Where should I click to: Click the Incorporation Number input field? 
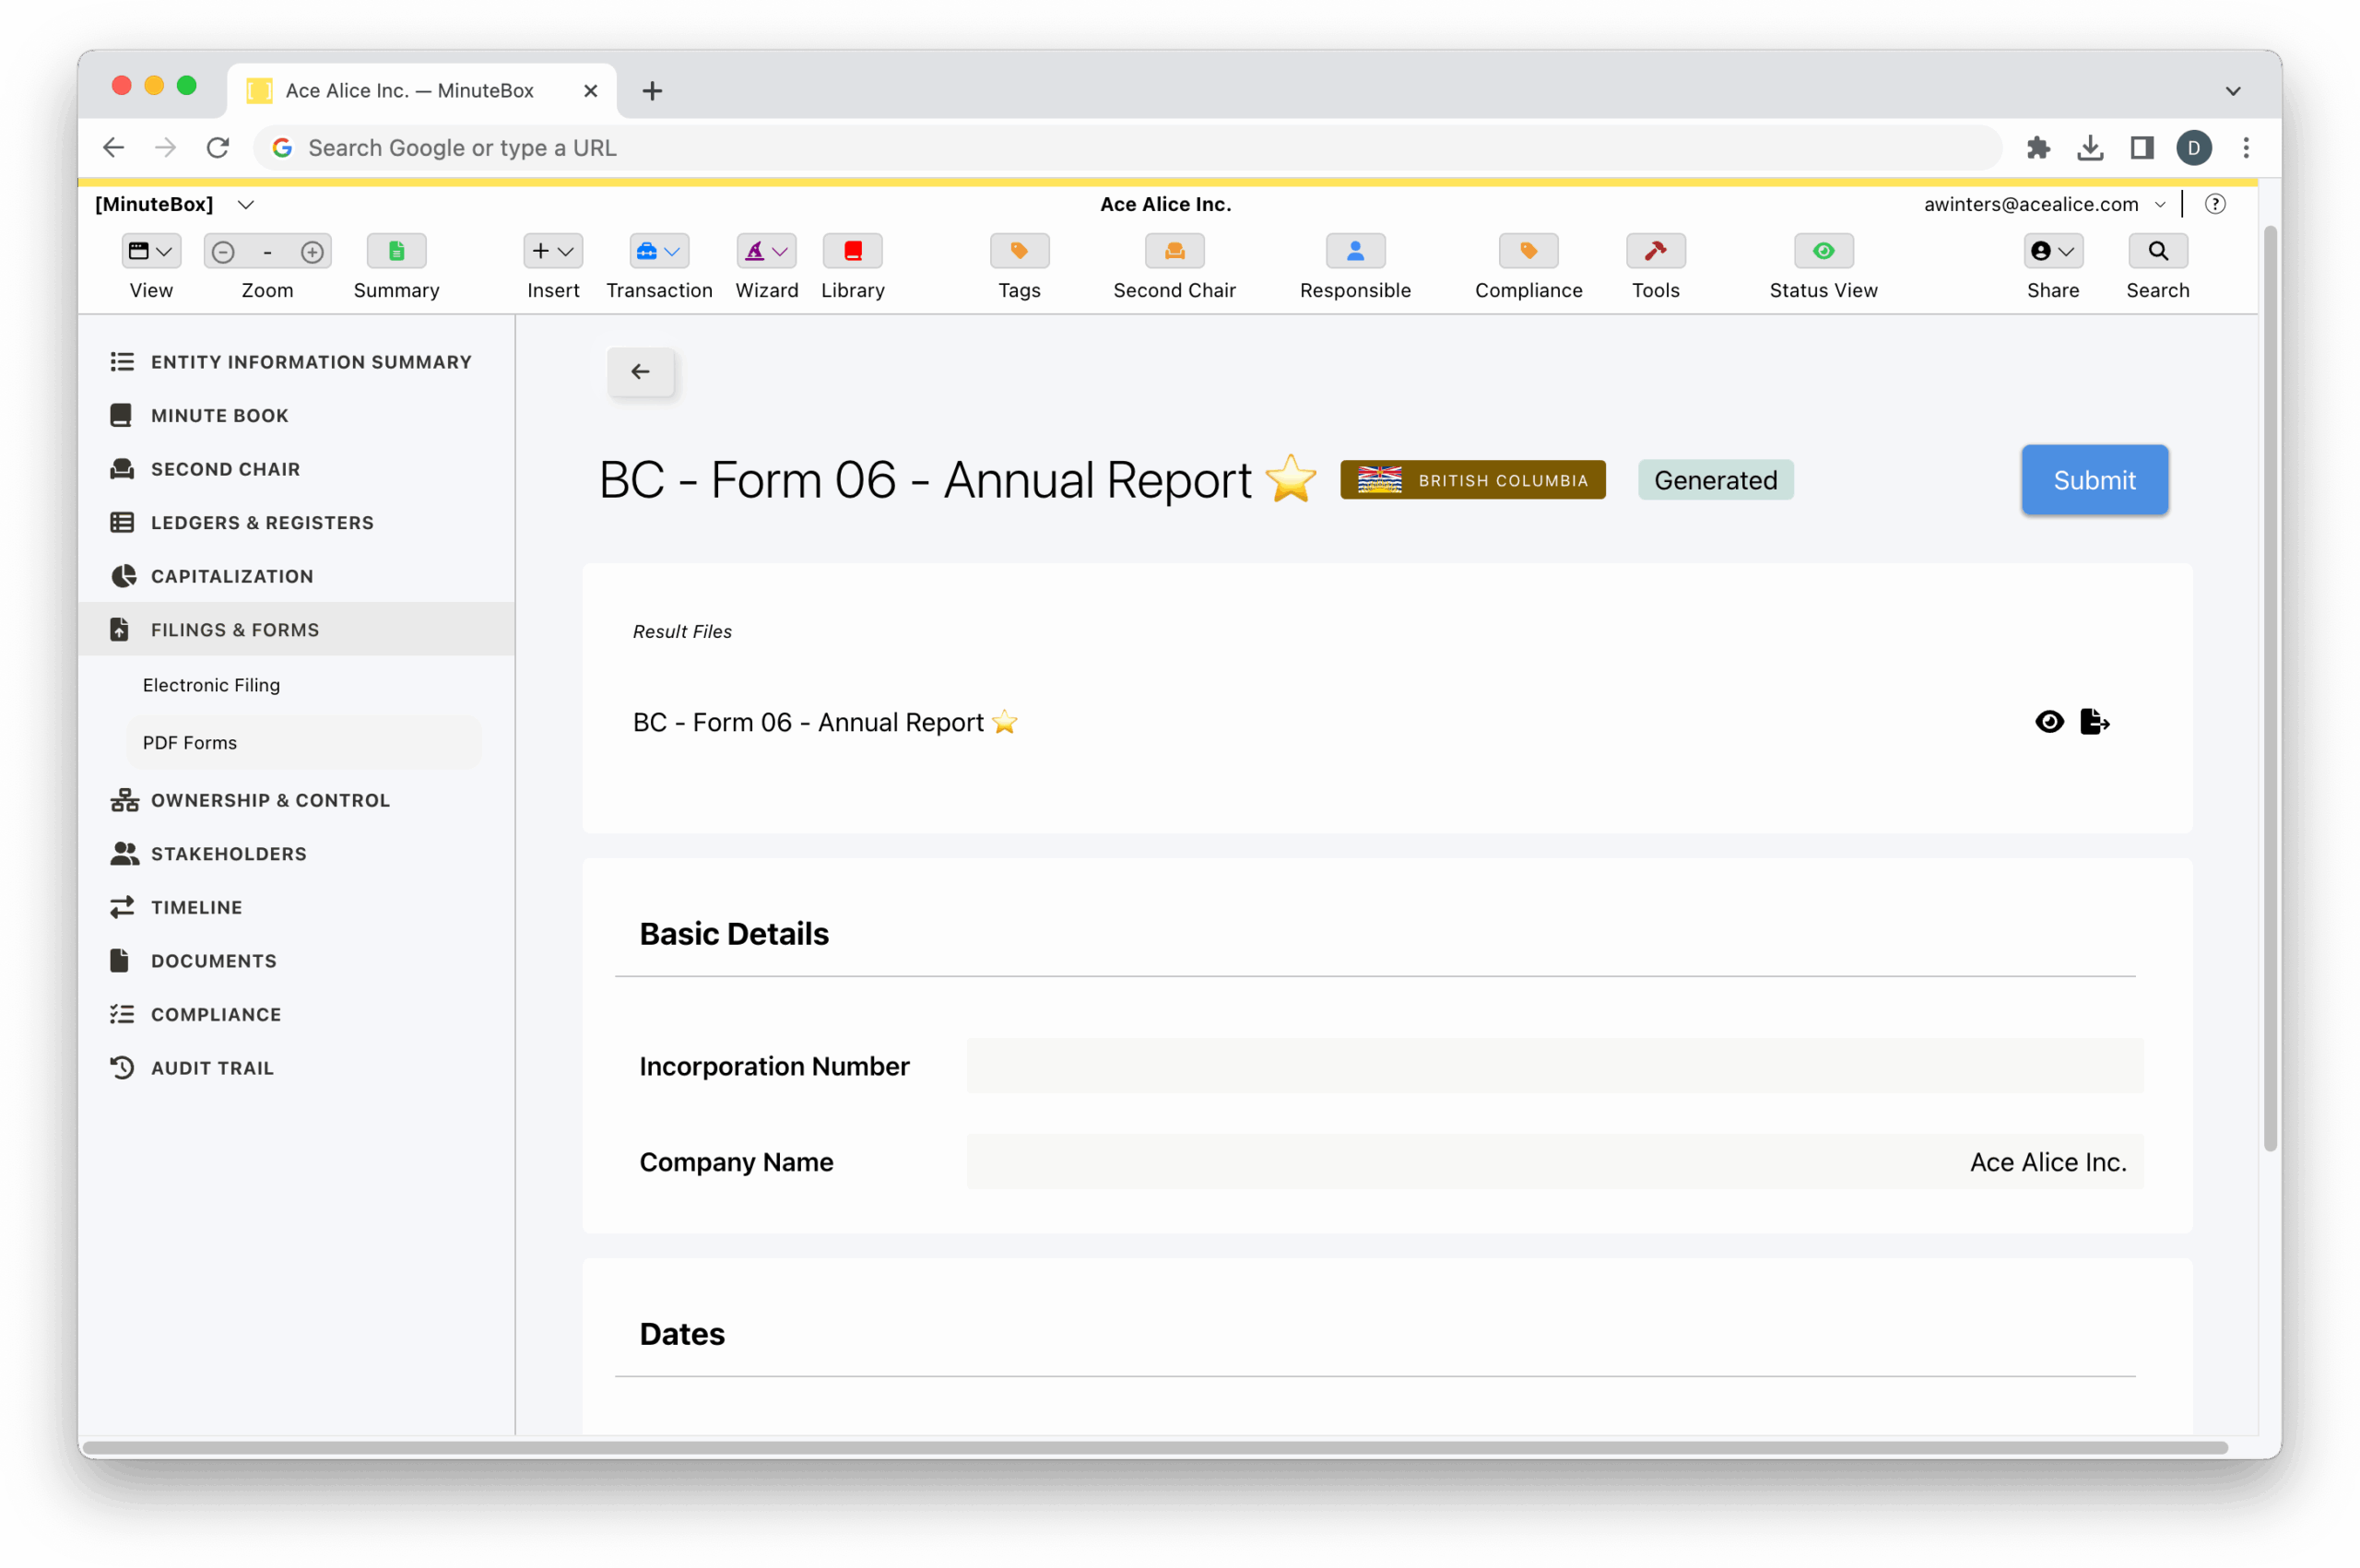click(x=1554, y=1066)
